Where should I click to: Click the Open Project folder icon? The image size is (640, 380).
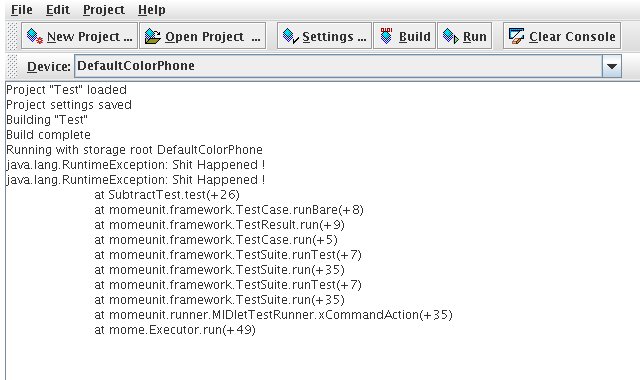tap(153, 36)
